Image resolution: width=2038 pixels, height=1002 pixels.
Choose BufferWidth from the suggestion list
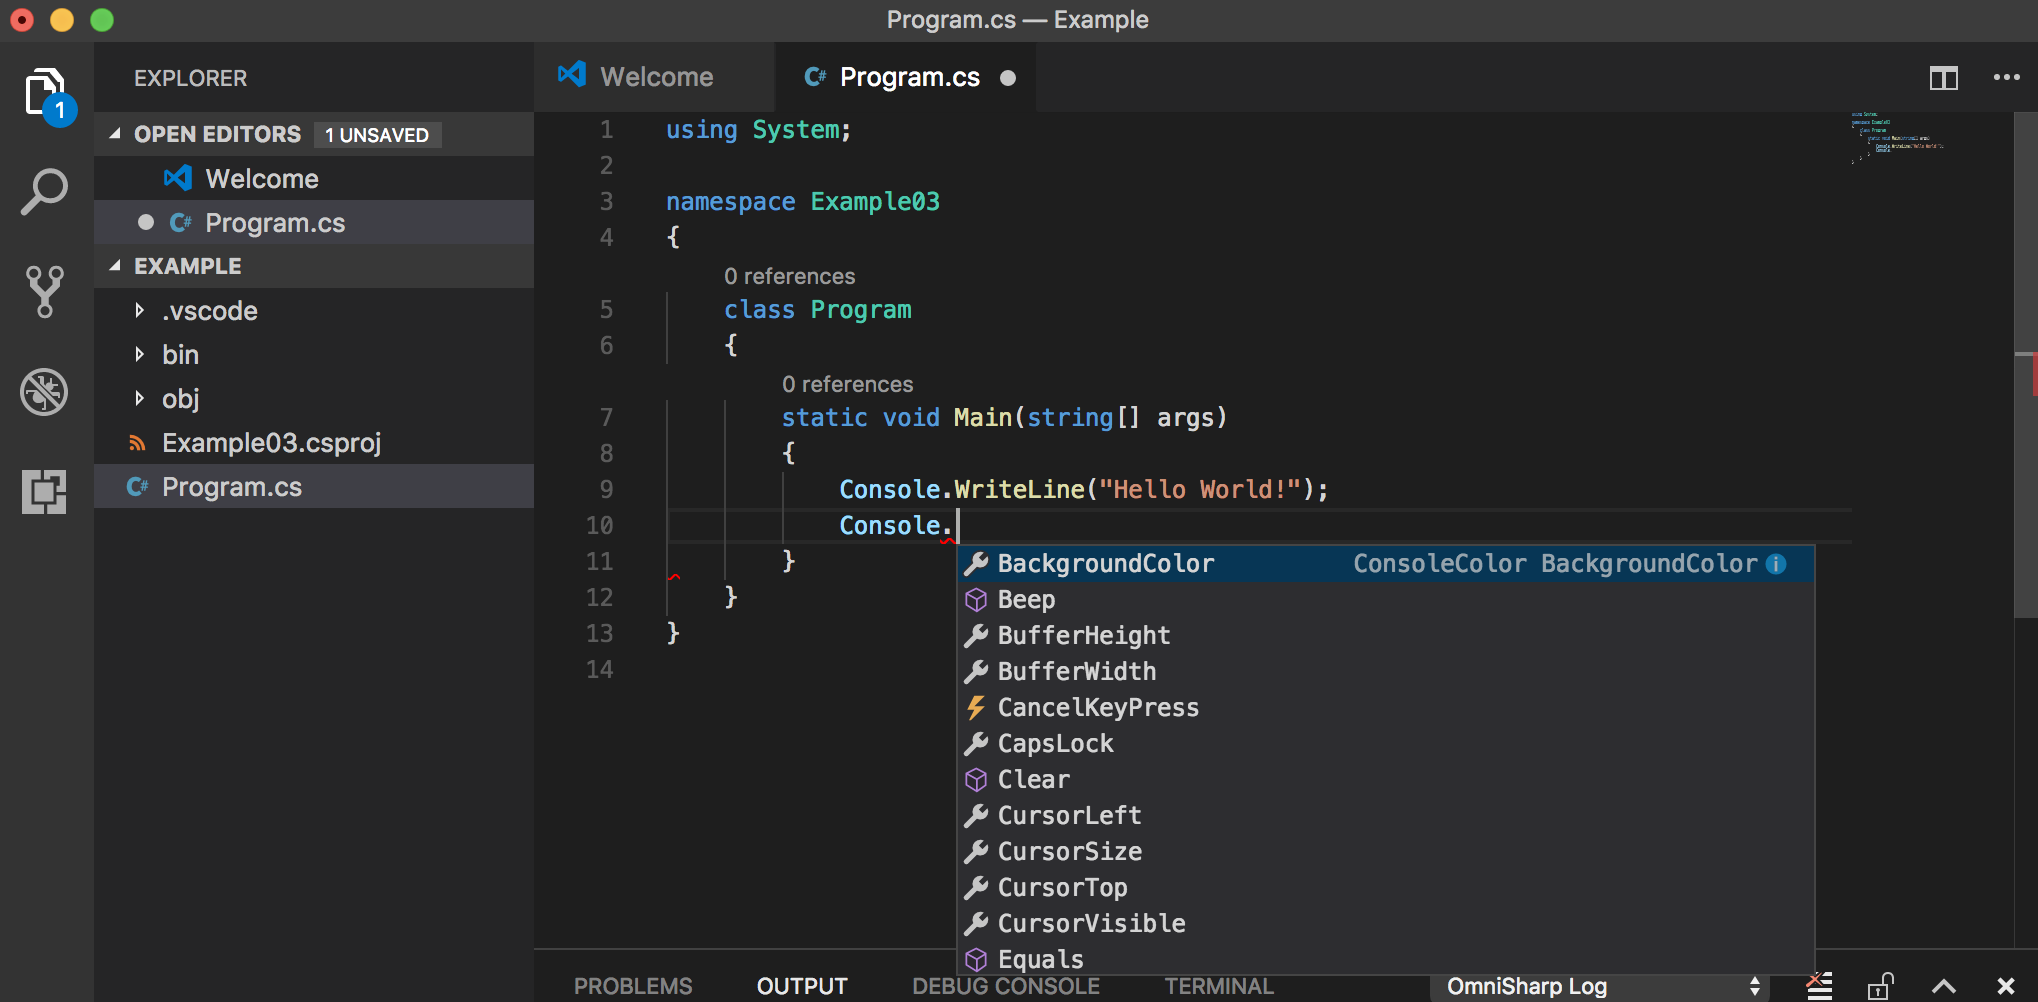1385,672
